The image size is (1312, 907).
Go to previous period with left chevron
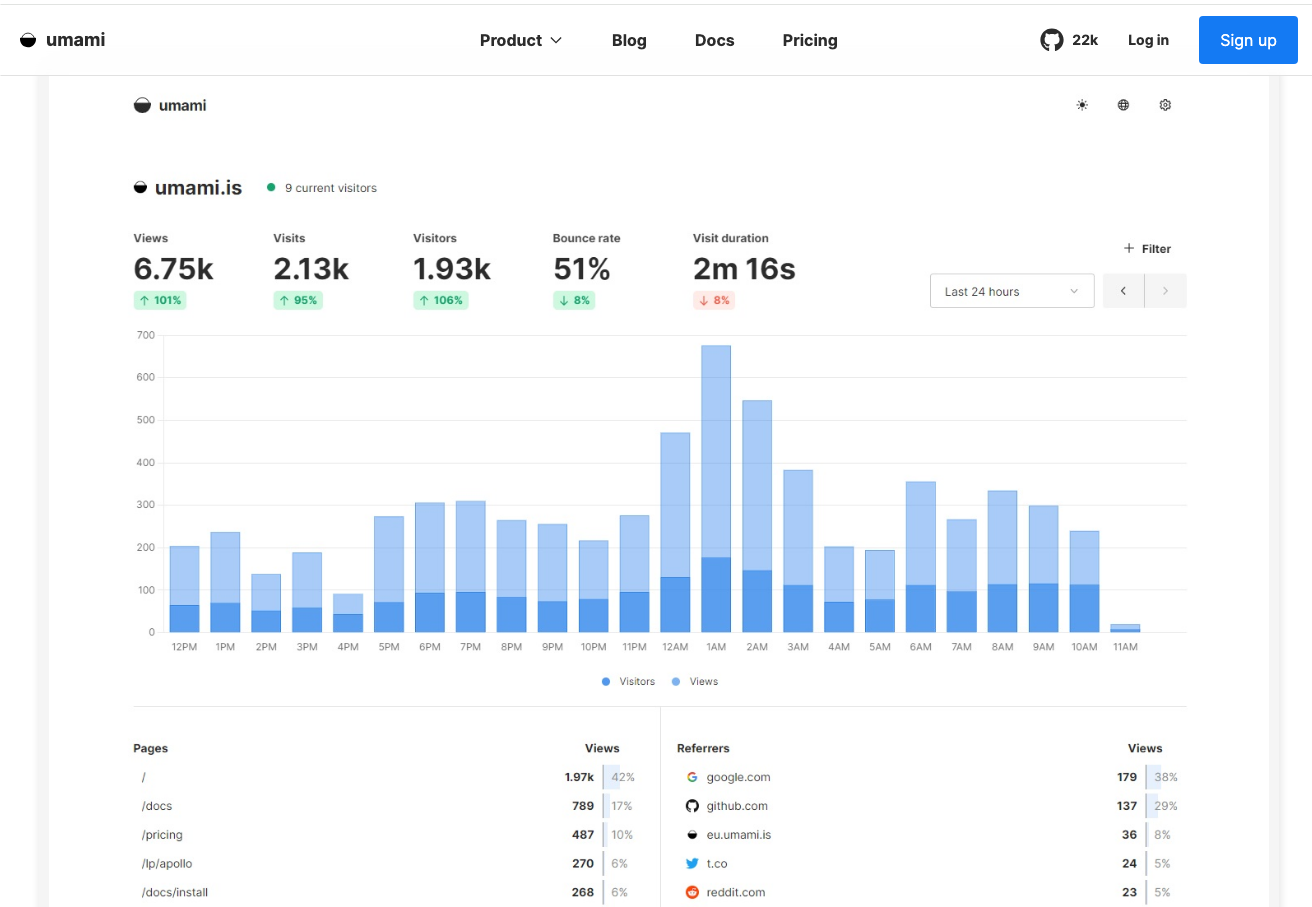tap(1123, 291)
